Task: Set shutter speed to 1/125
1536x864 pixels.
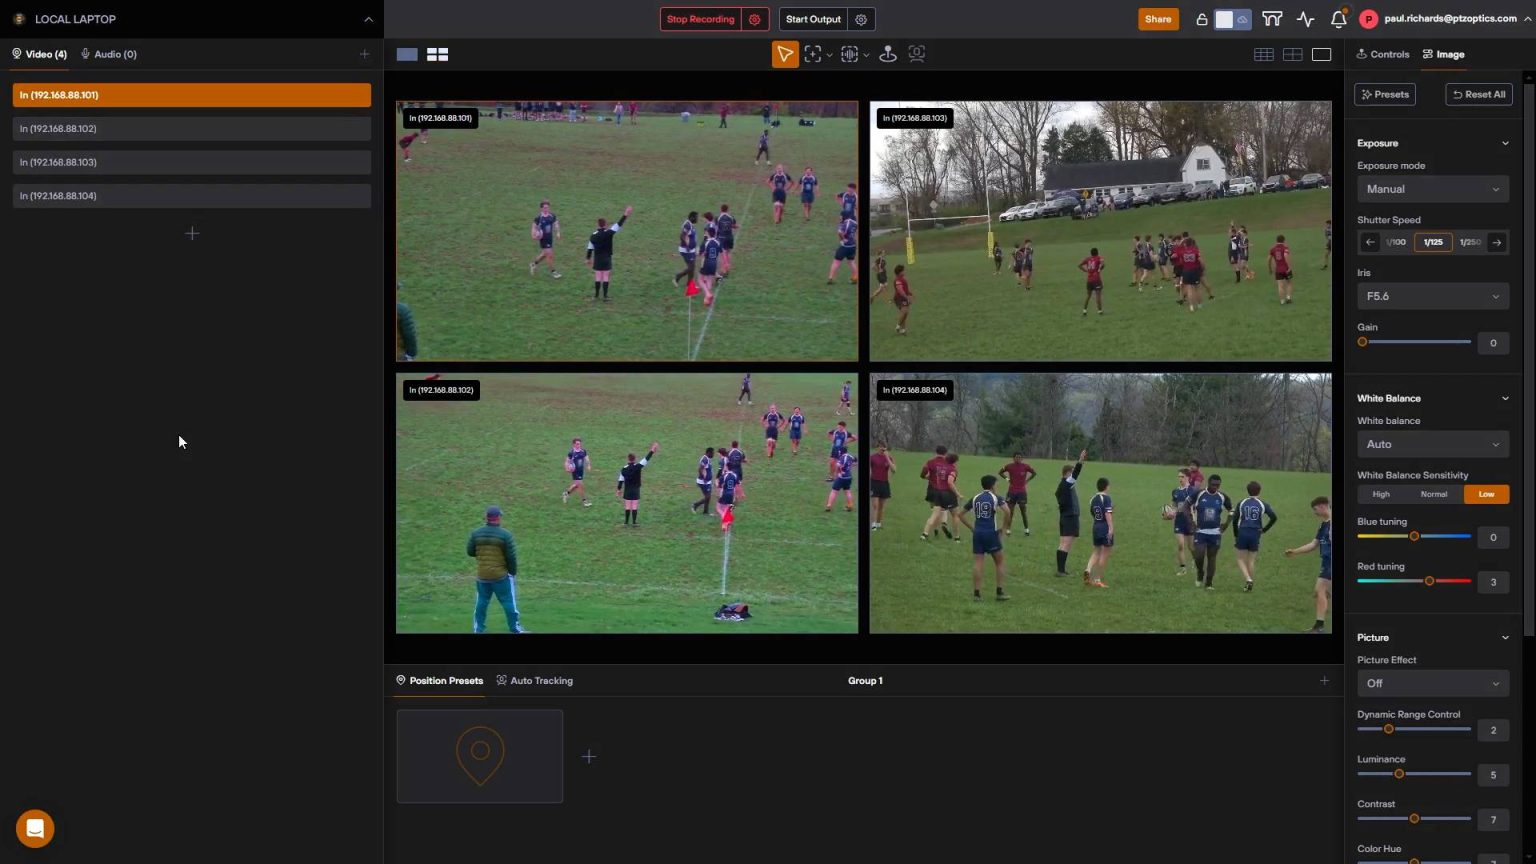Action: point(1433,242)
